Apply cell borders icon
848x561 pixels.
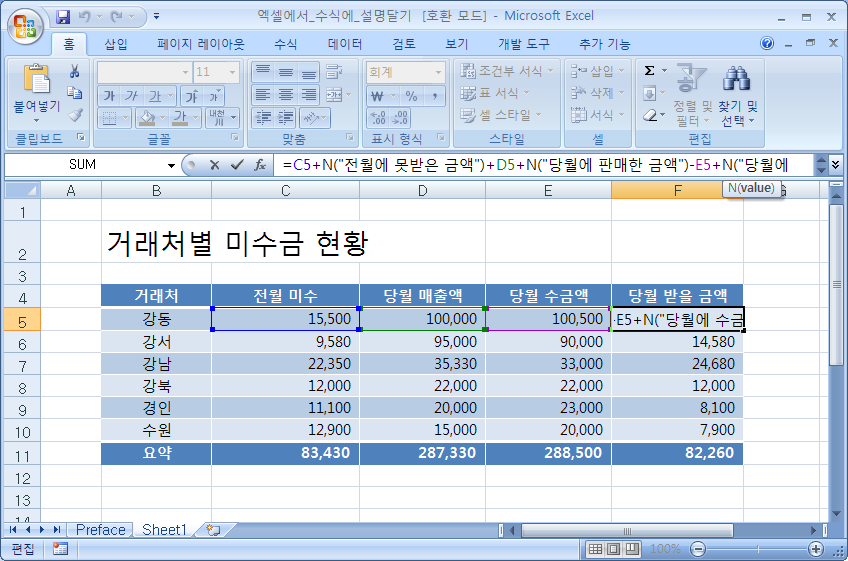(110, 117)
